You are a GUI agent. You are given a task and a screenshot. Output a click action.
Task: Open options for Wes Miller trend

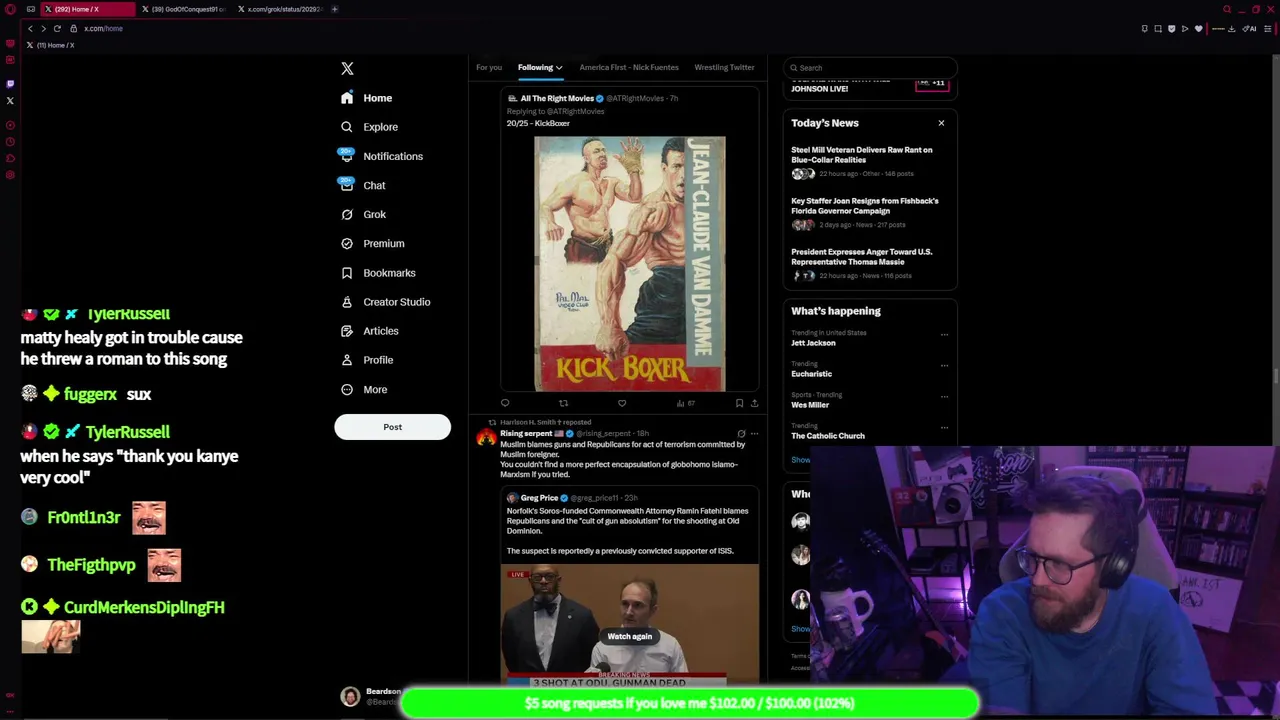click(x=944, y=397)
